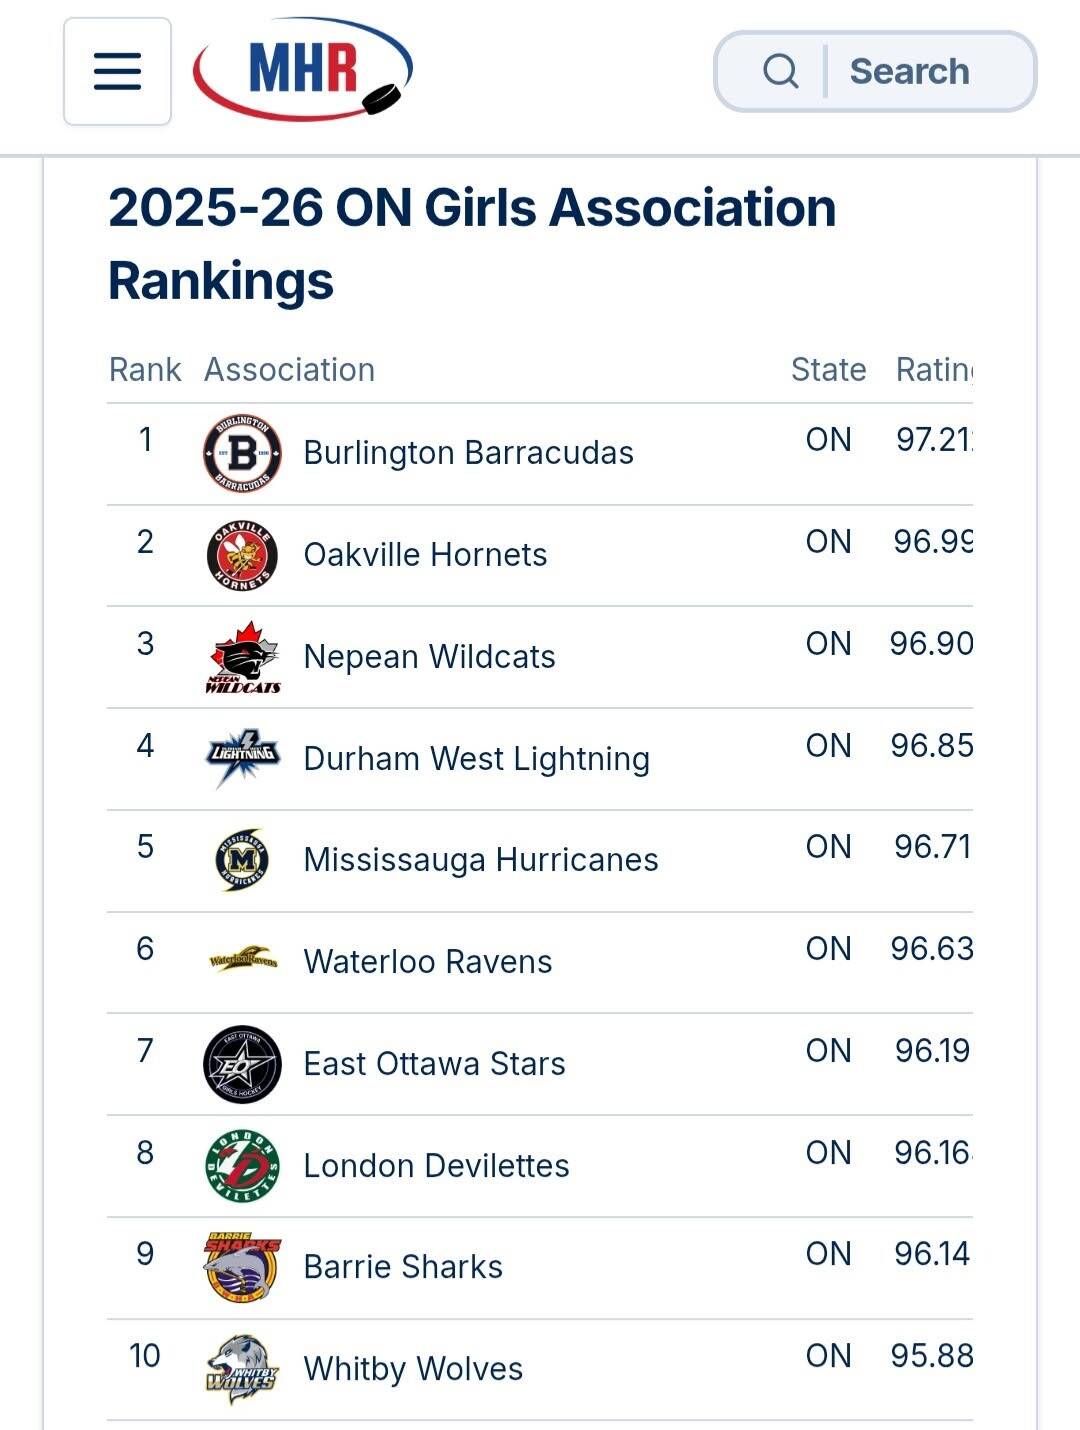The width and height of the screenshot is (1080, 1430).
Task: Sort by the Association column header
Action: (289, 370)
